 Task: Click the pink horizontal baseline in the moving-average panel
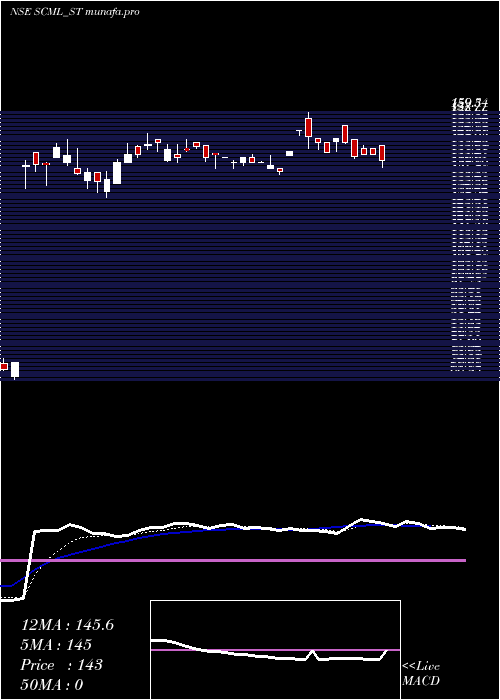pyautogui.click(x=233, y=560)
